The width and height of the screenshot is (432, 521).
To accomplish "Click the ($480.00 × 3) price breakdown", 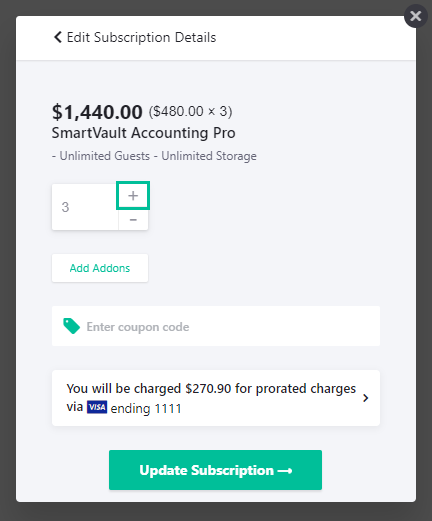I will click(x=190, y=111).
